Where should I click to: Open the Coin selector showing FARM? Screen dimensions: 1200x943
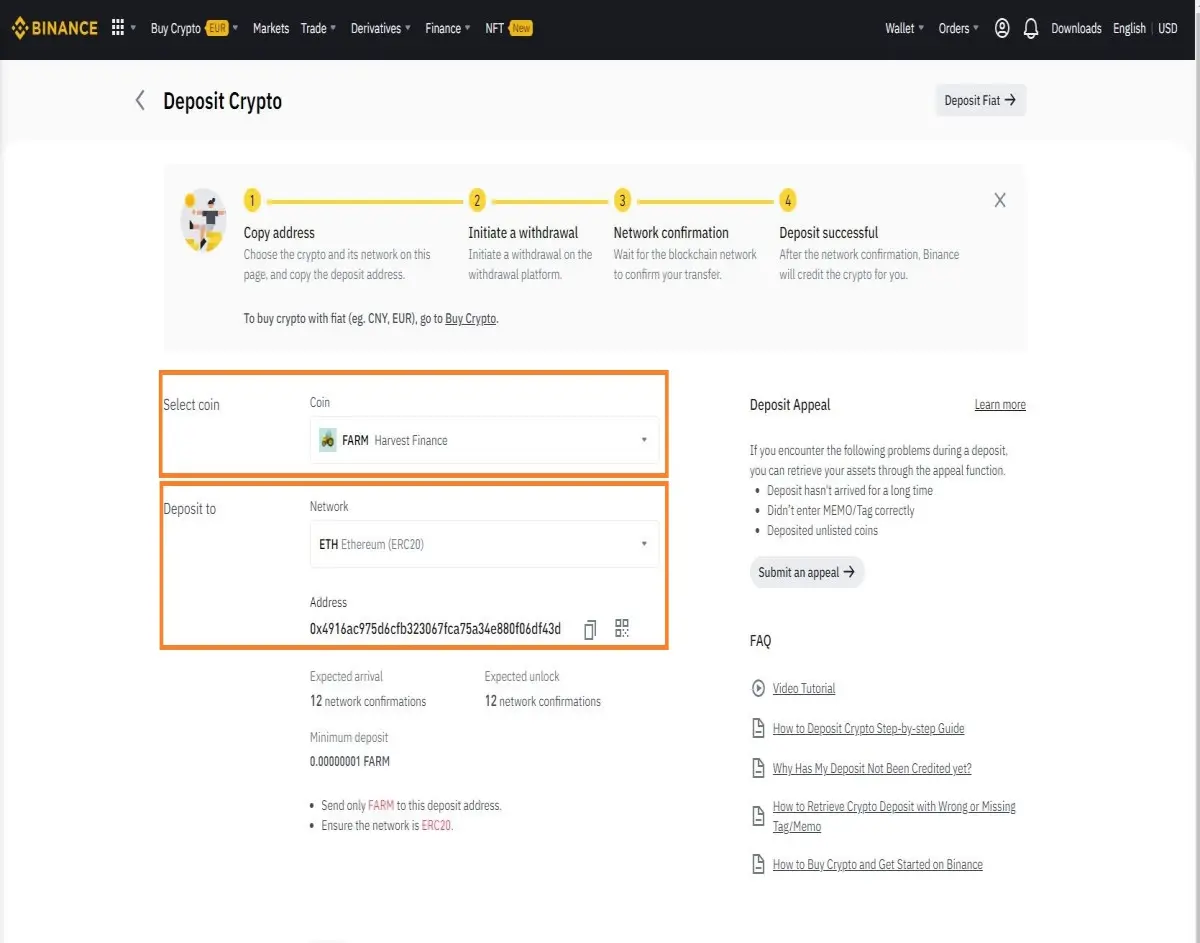(485, 440)
